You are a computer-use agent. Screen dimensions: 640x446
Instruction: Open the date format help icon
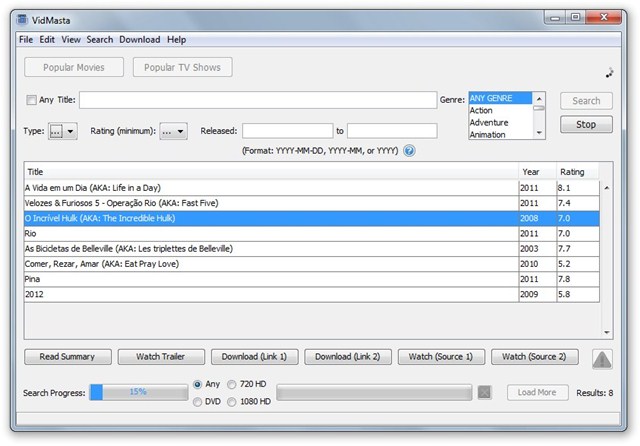point(409,151)
